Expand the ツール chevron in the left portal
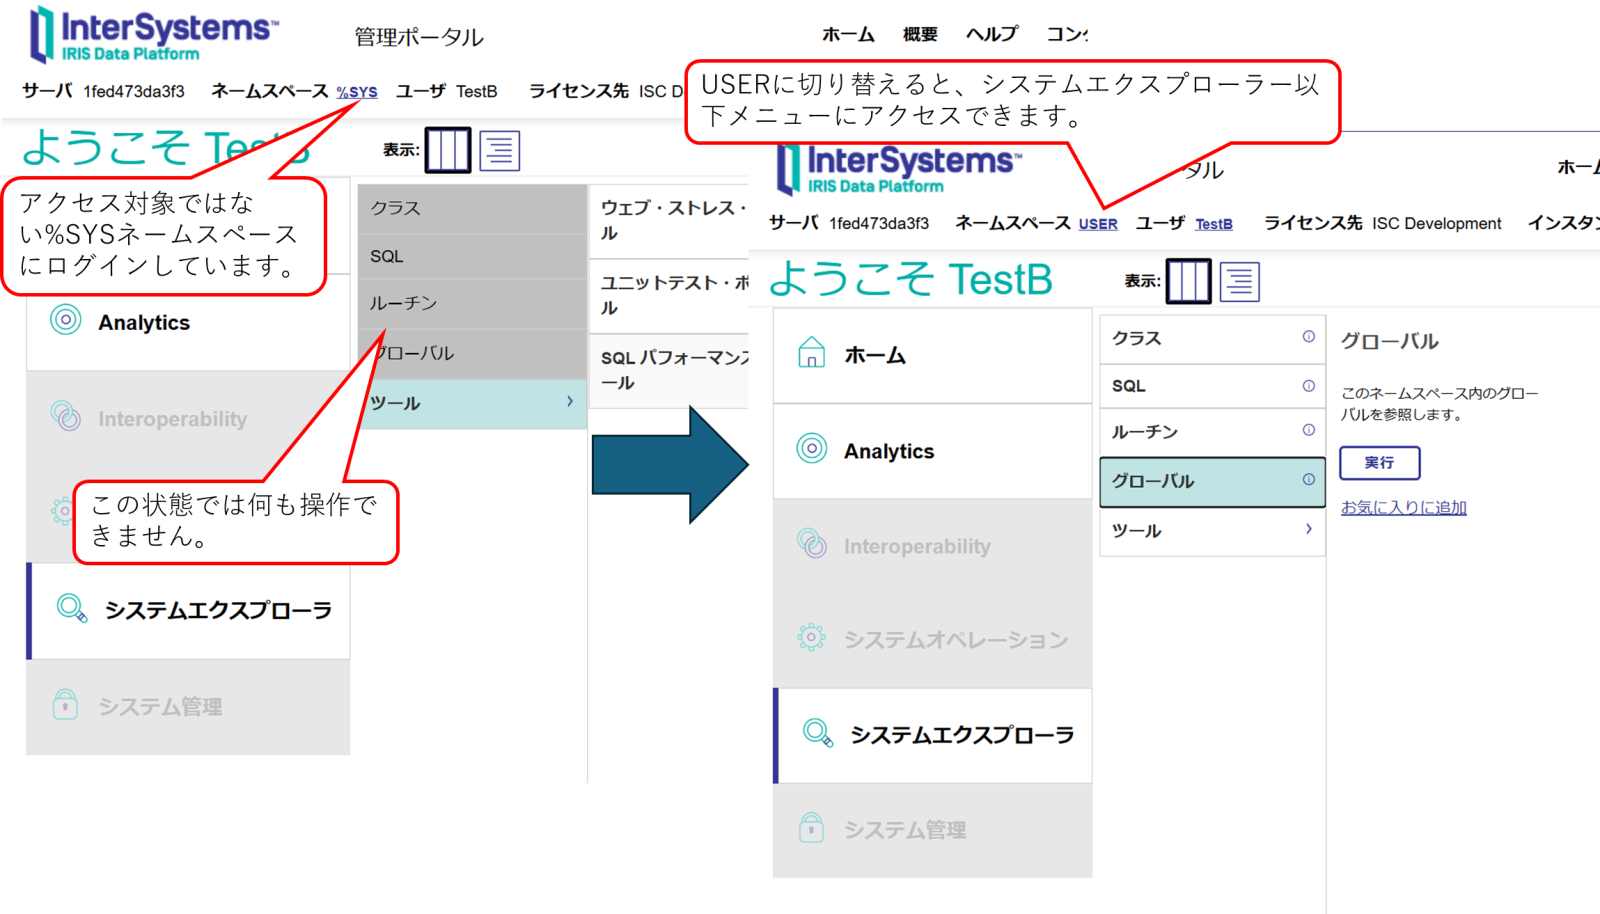 pyautogui.click(x=570, y=401)
